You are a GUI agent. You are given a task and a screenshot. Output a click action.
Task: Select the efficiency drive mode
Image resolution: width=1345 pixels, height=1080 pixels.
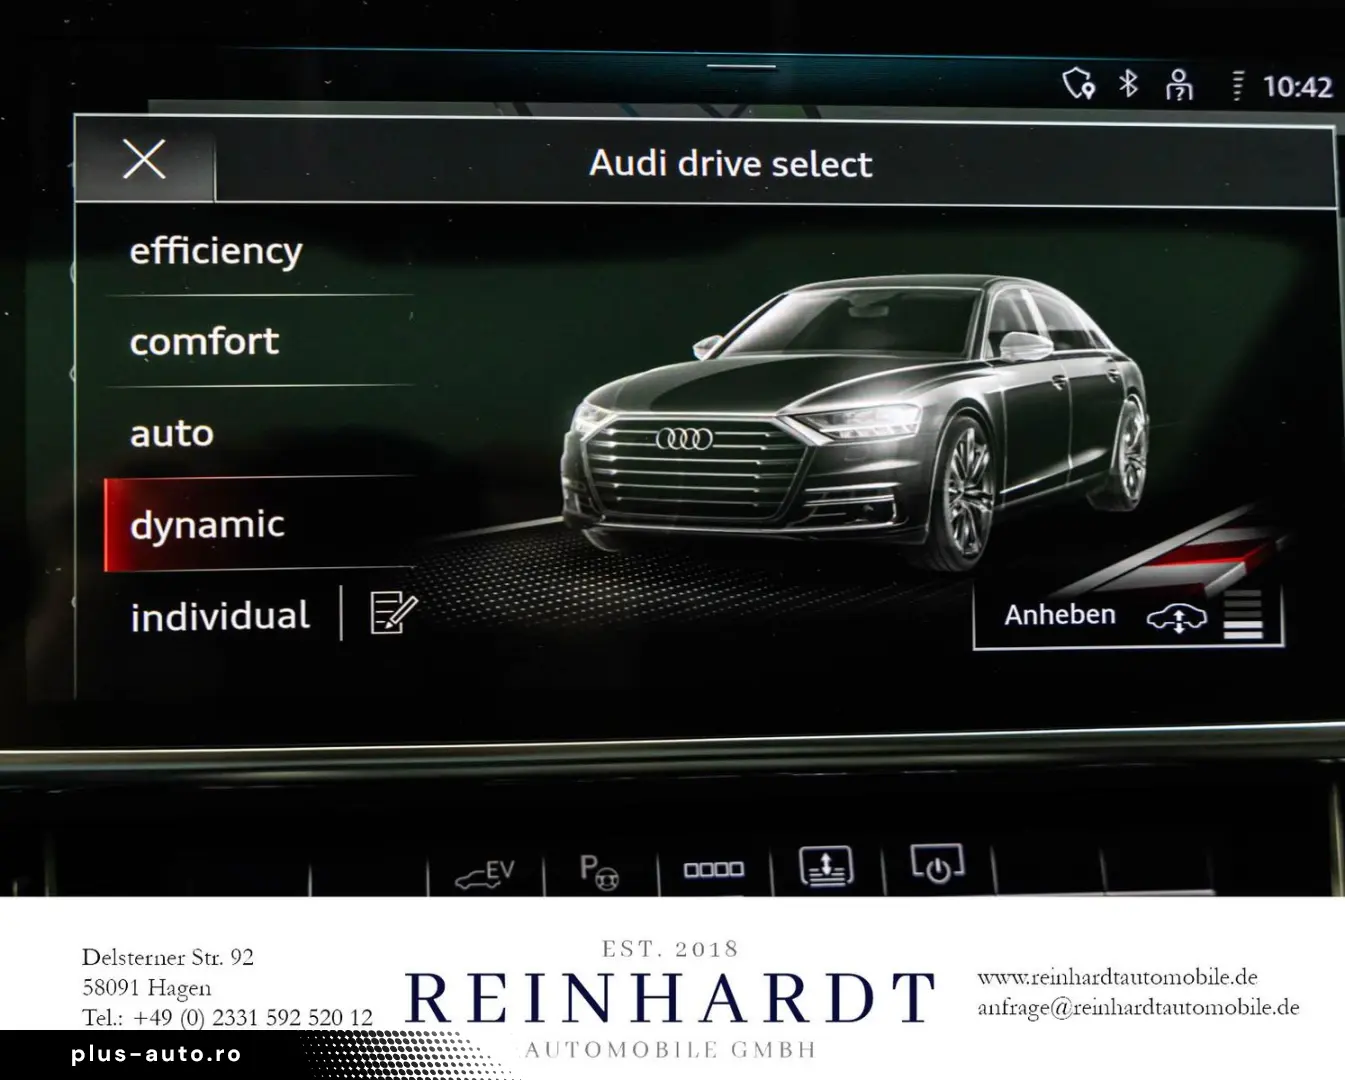click(215, 251)
